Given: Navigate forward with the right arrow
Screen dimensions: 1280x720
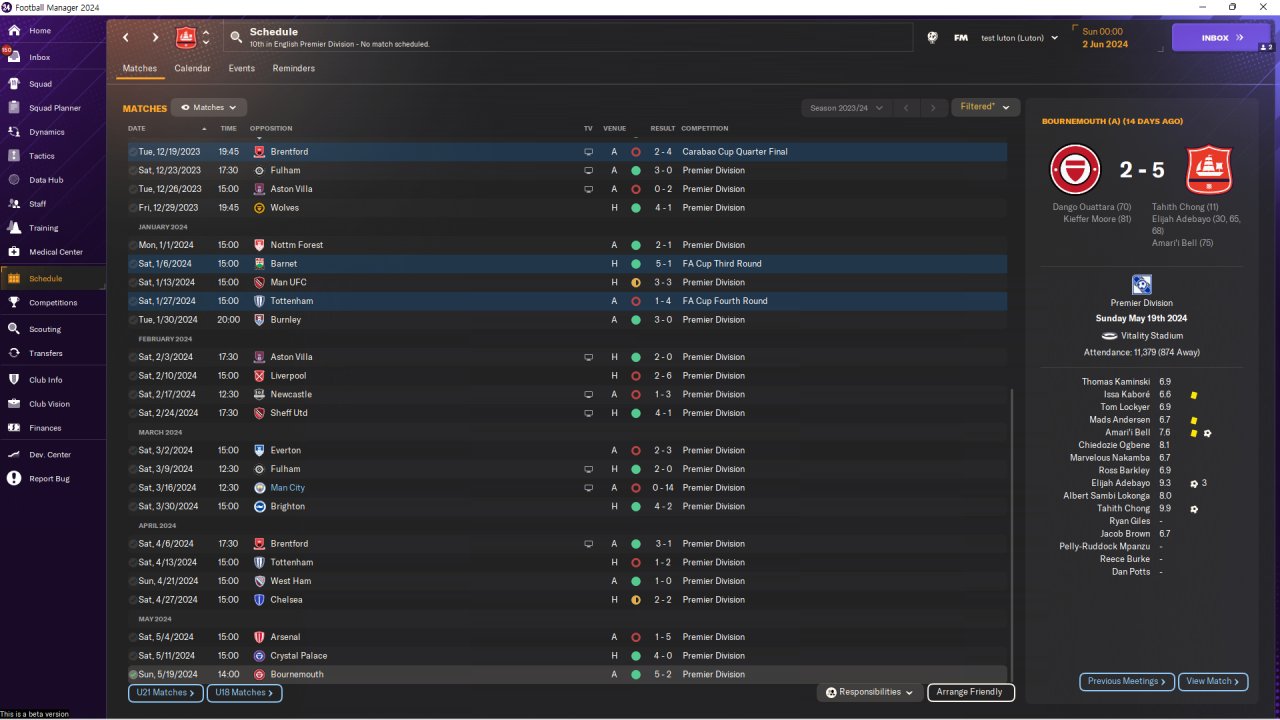Looking at the screenshot, I should pos(155,38).
